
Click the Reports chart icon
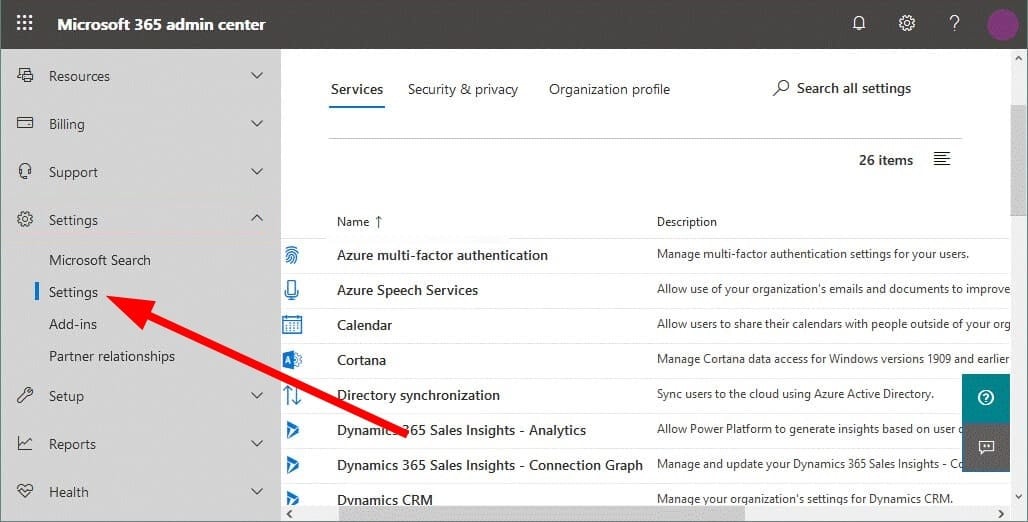tap(25, 443)
